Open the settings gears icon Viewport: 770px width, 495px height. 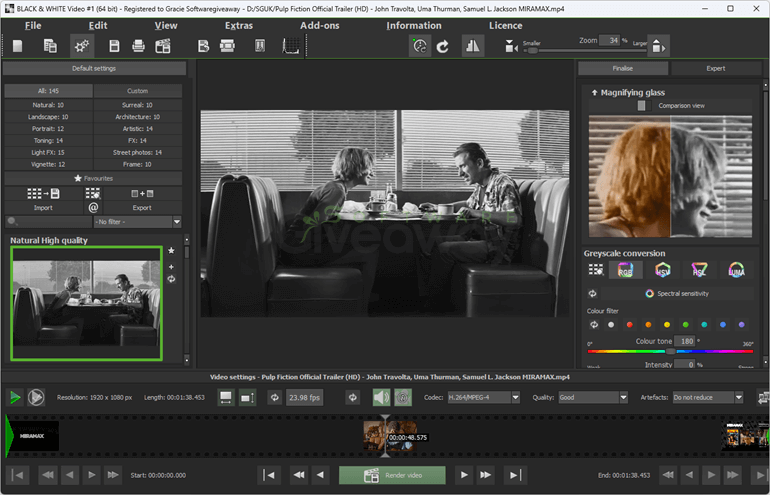pyautogui.click(x=82, y=46)
